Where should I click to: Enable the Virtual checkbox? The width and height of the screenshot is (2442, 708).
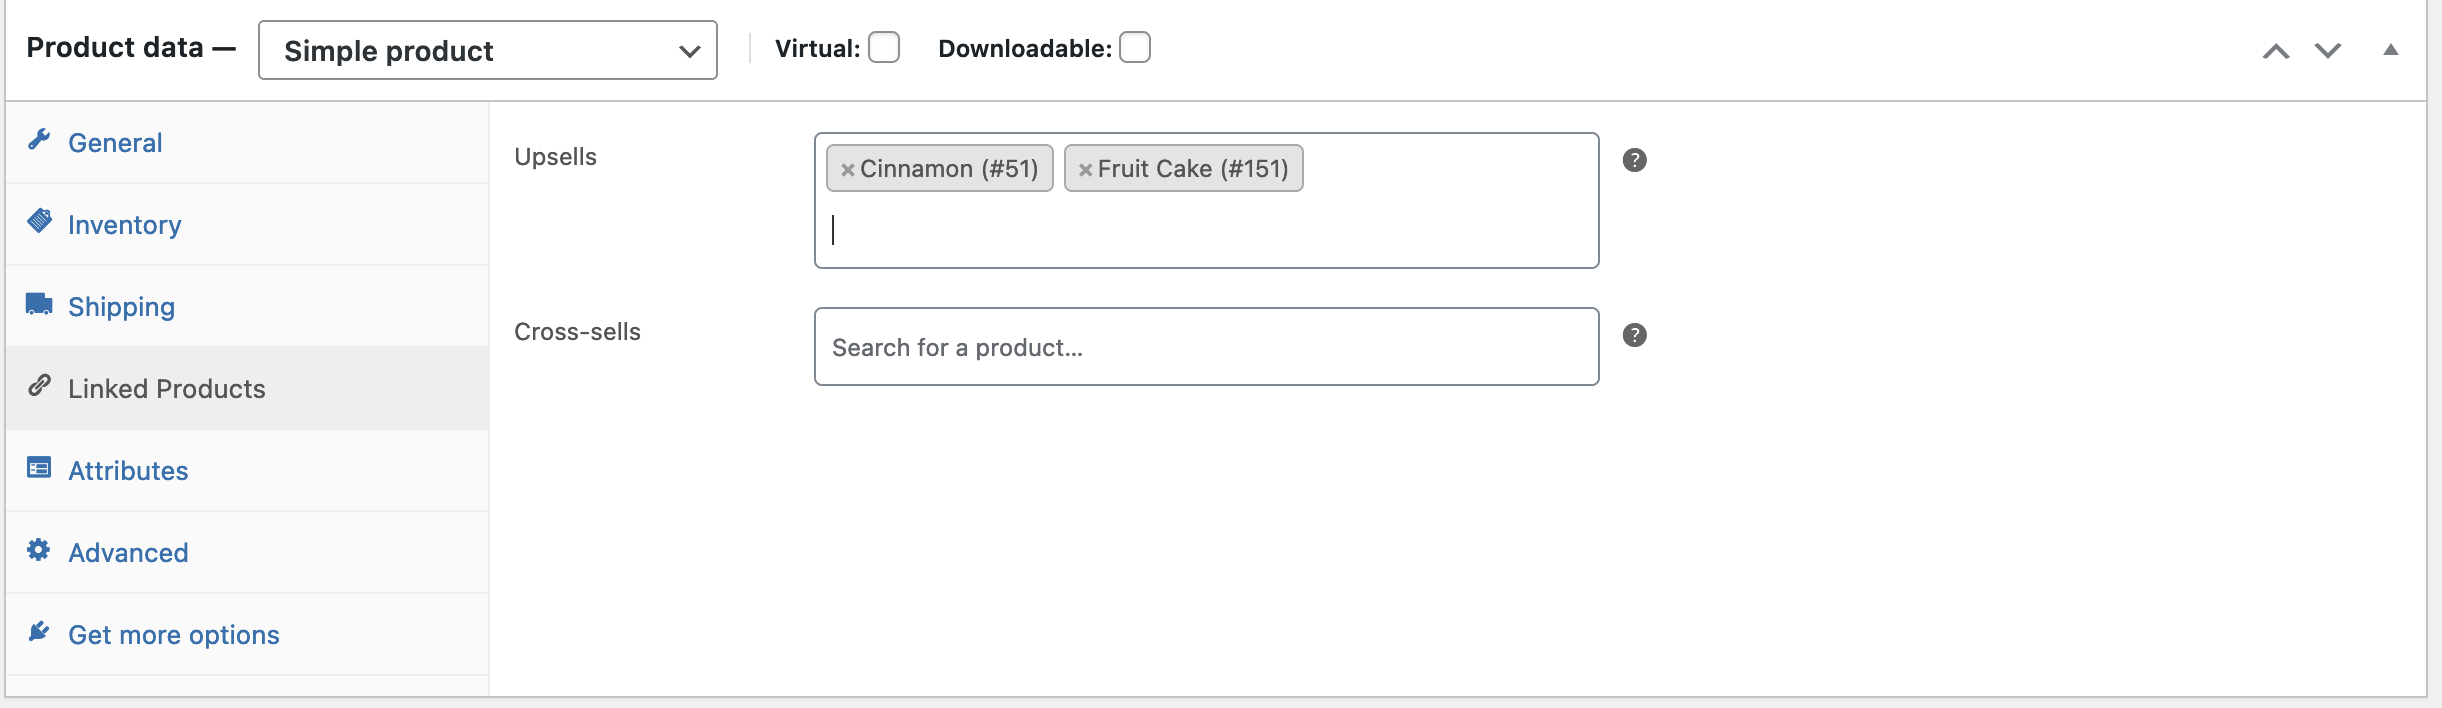coord(884,47)
